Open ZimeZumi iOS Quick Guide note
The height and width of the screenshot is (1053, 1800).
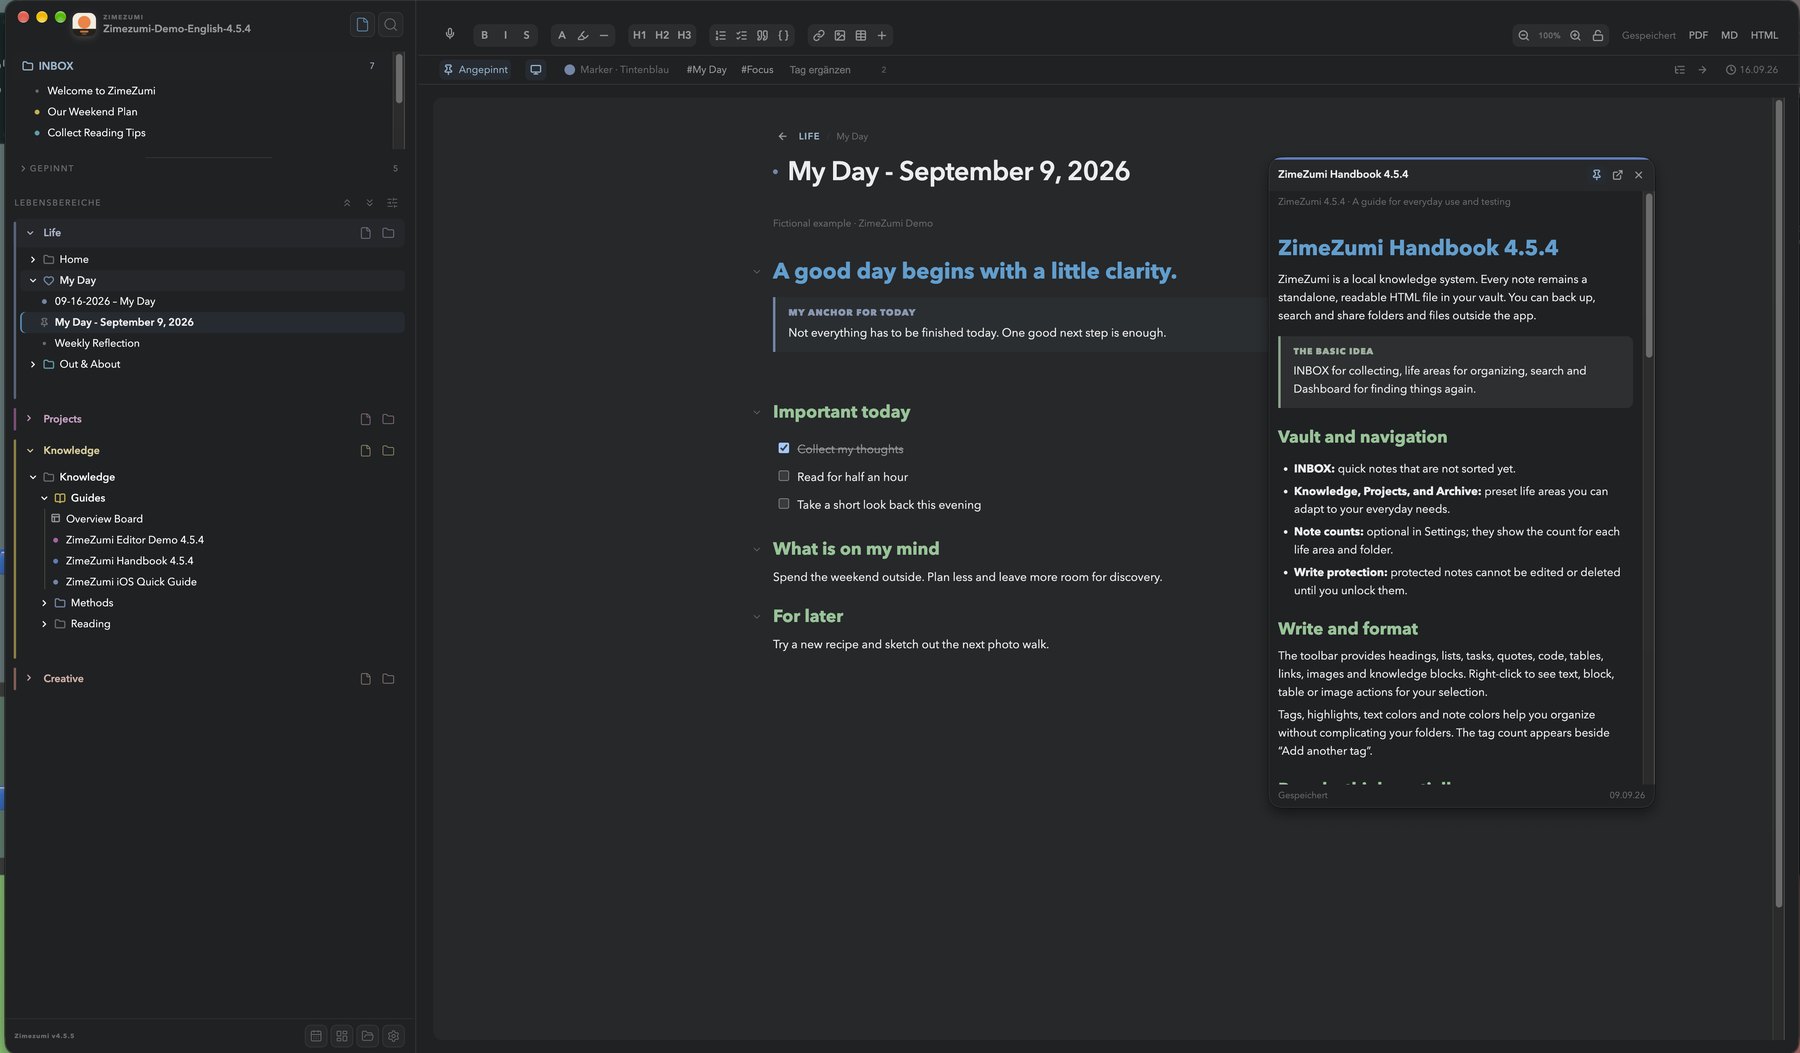click(x=131, y=582)
